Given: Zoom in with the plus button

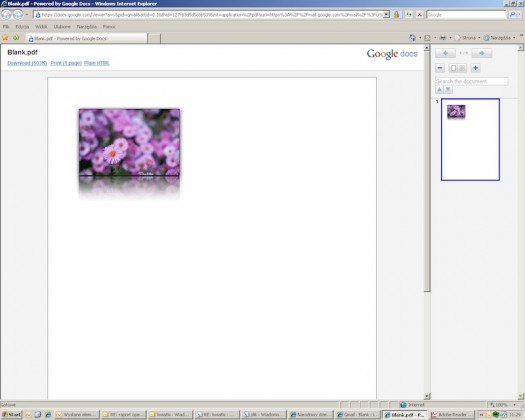Looking at the screenshot, I should (475, 68).
